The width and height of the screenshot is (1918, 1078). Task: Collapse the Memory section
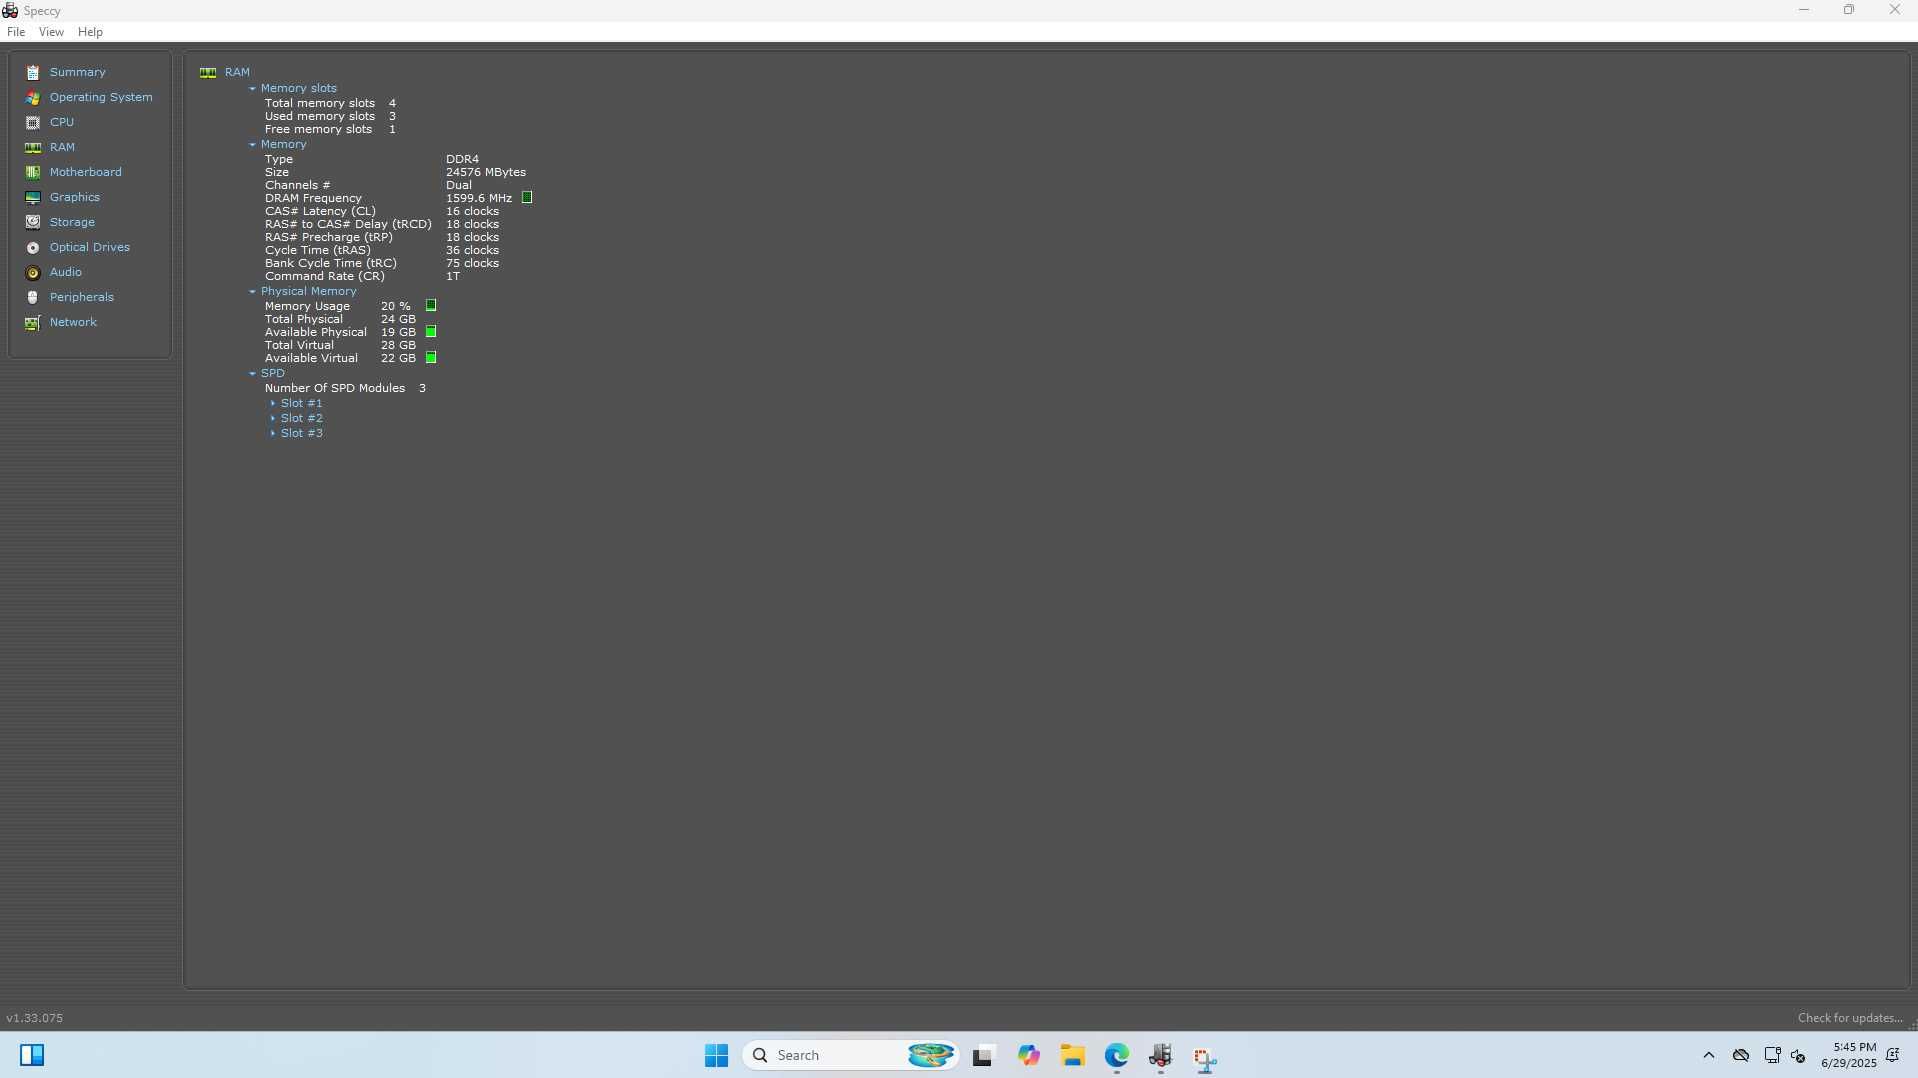[253, 144]
